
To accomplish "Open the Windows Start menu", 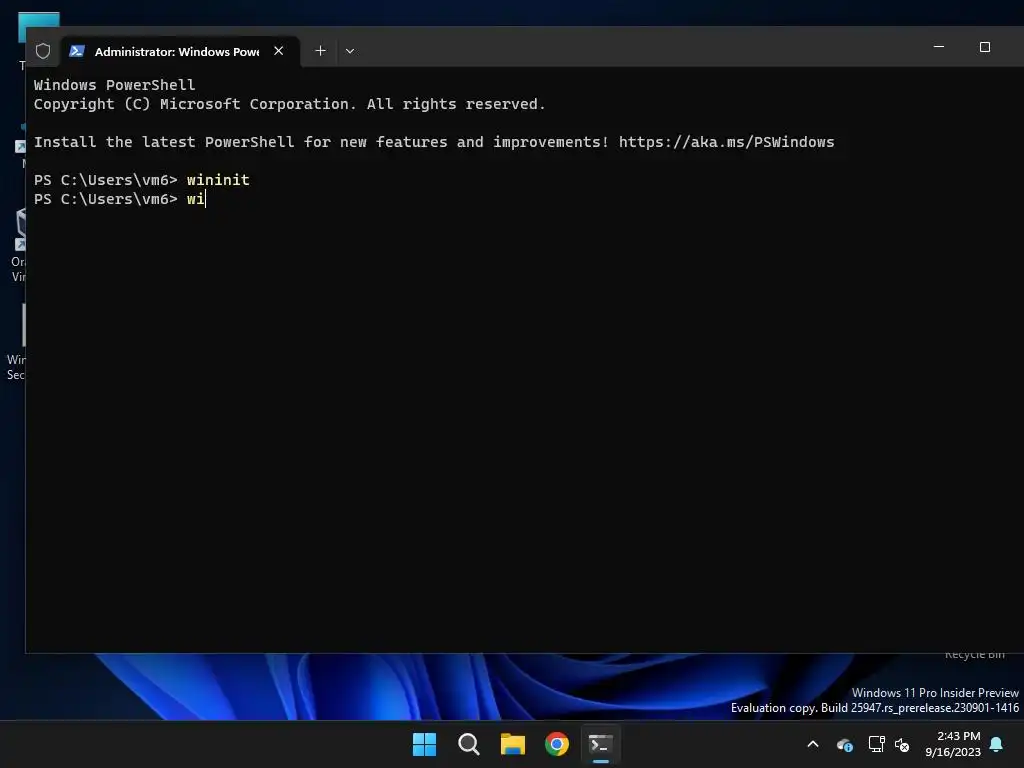I will pyautogui.click(x=424, y=744).
